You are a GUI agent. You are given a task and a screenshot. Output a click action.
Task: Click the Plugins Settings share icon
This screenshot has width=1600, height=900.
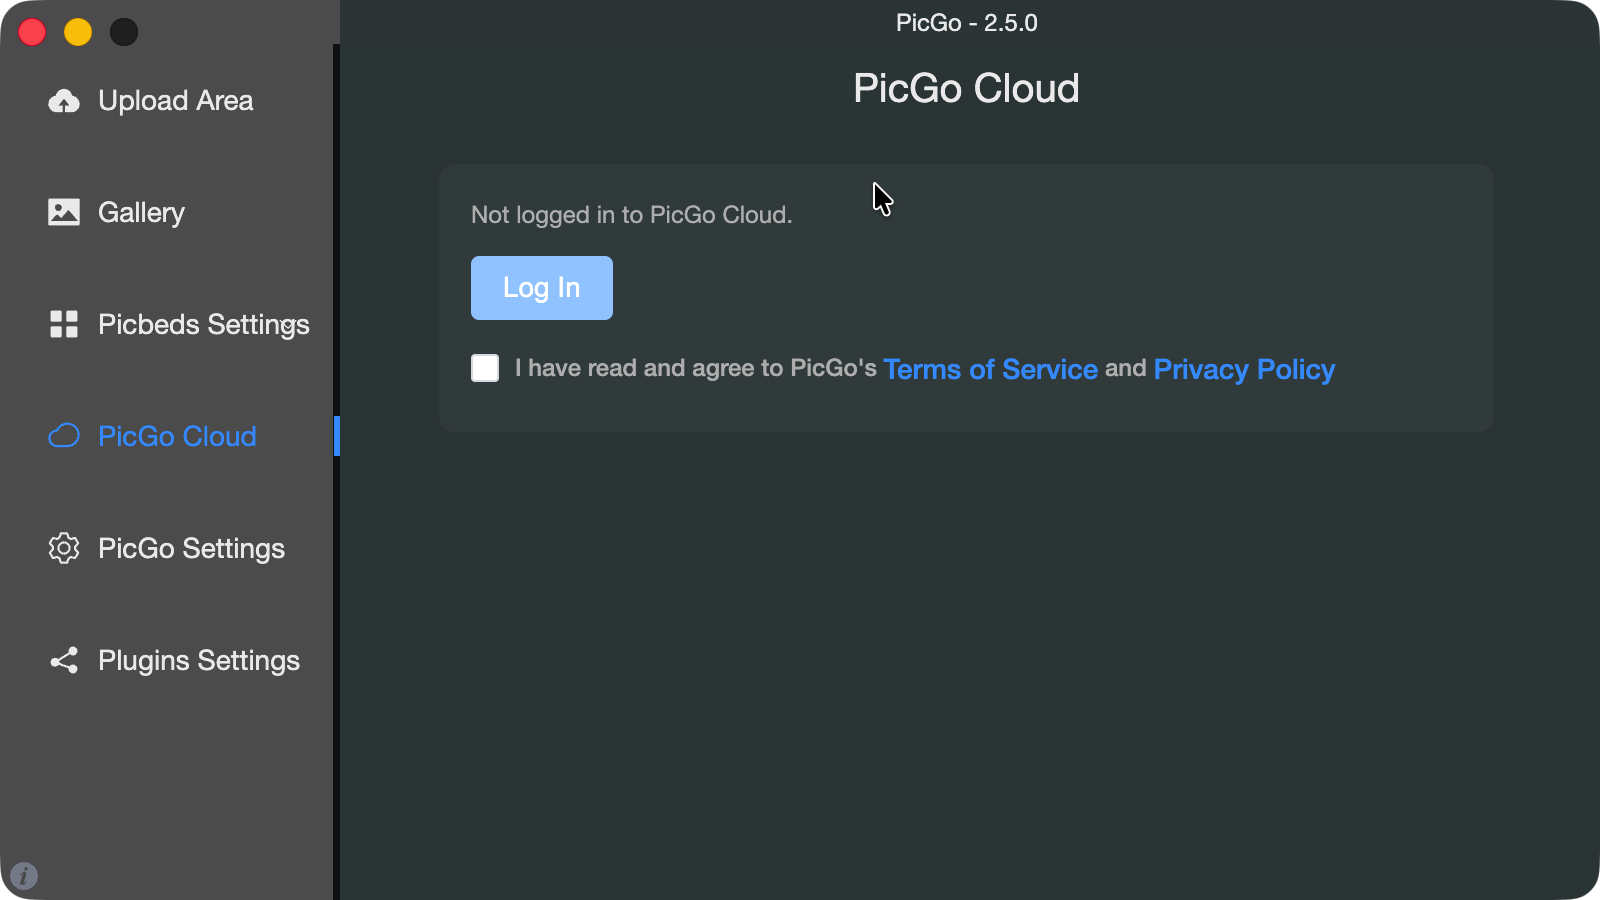pos(63,660)
